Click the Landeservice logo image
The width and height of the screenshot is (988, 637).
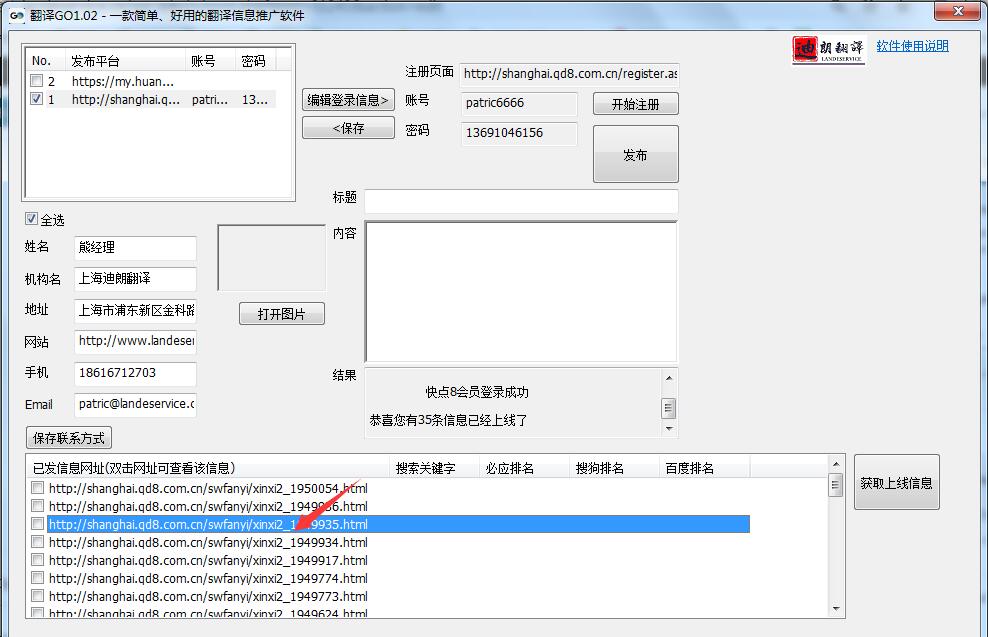point(829,49)
